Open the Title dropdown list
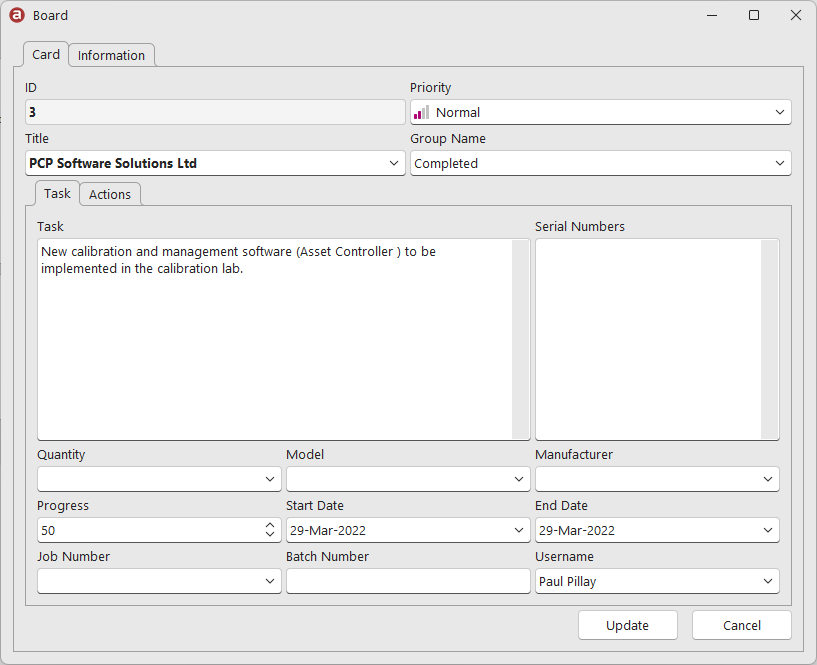The height and width of the screenshot is (665, 817). 394,163
